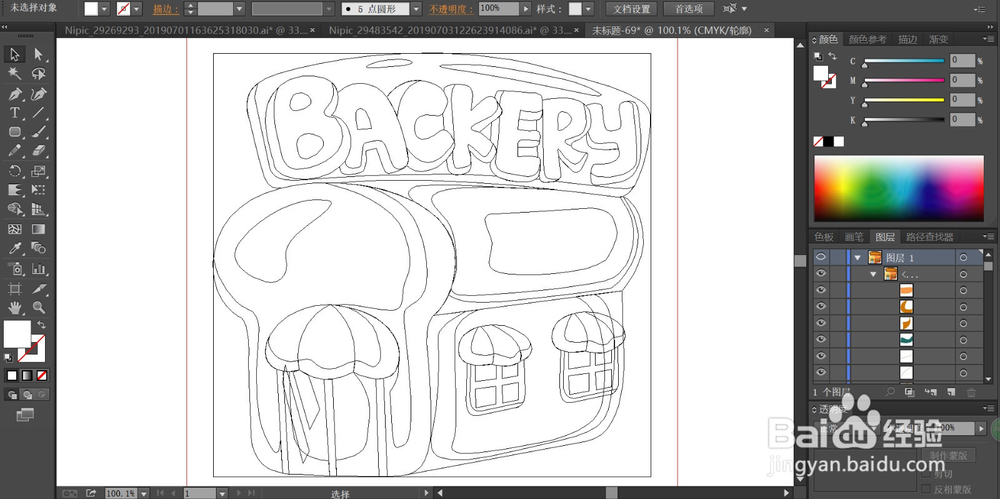Hide the teal wave shape layer
This screenshot has width=1000, height=499.
pyautogui.click(x=821, y=339)
